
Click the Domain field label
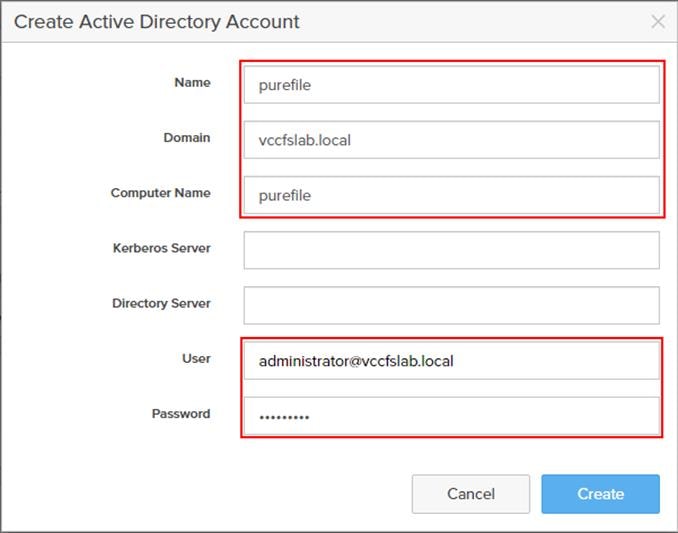coord(187,138)
